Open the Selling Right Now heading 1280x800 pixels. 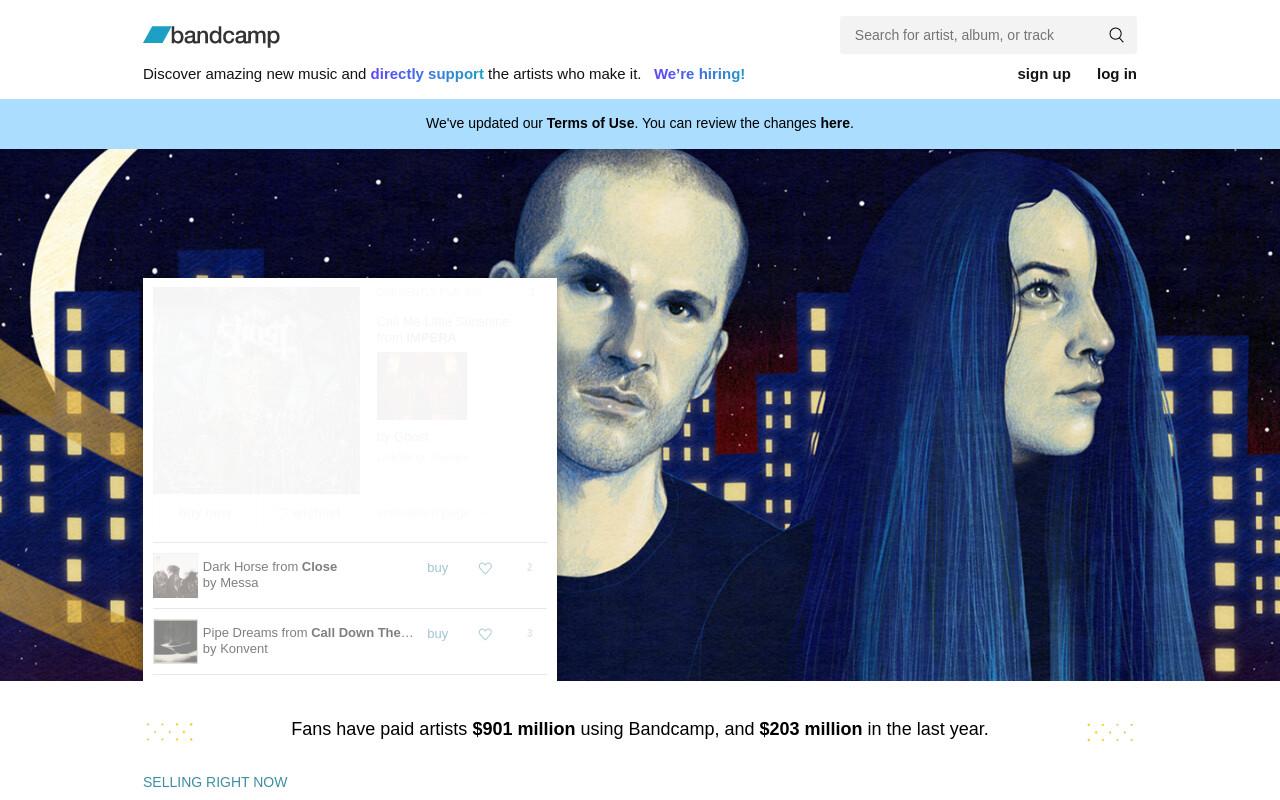[x=215, y=782]
